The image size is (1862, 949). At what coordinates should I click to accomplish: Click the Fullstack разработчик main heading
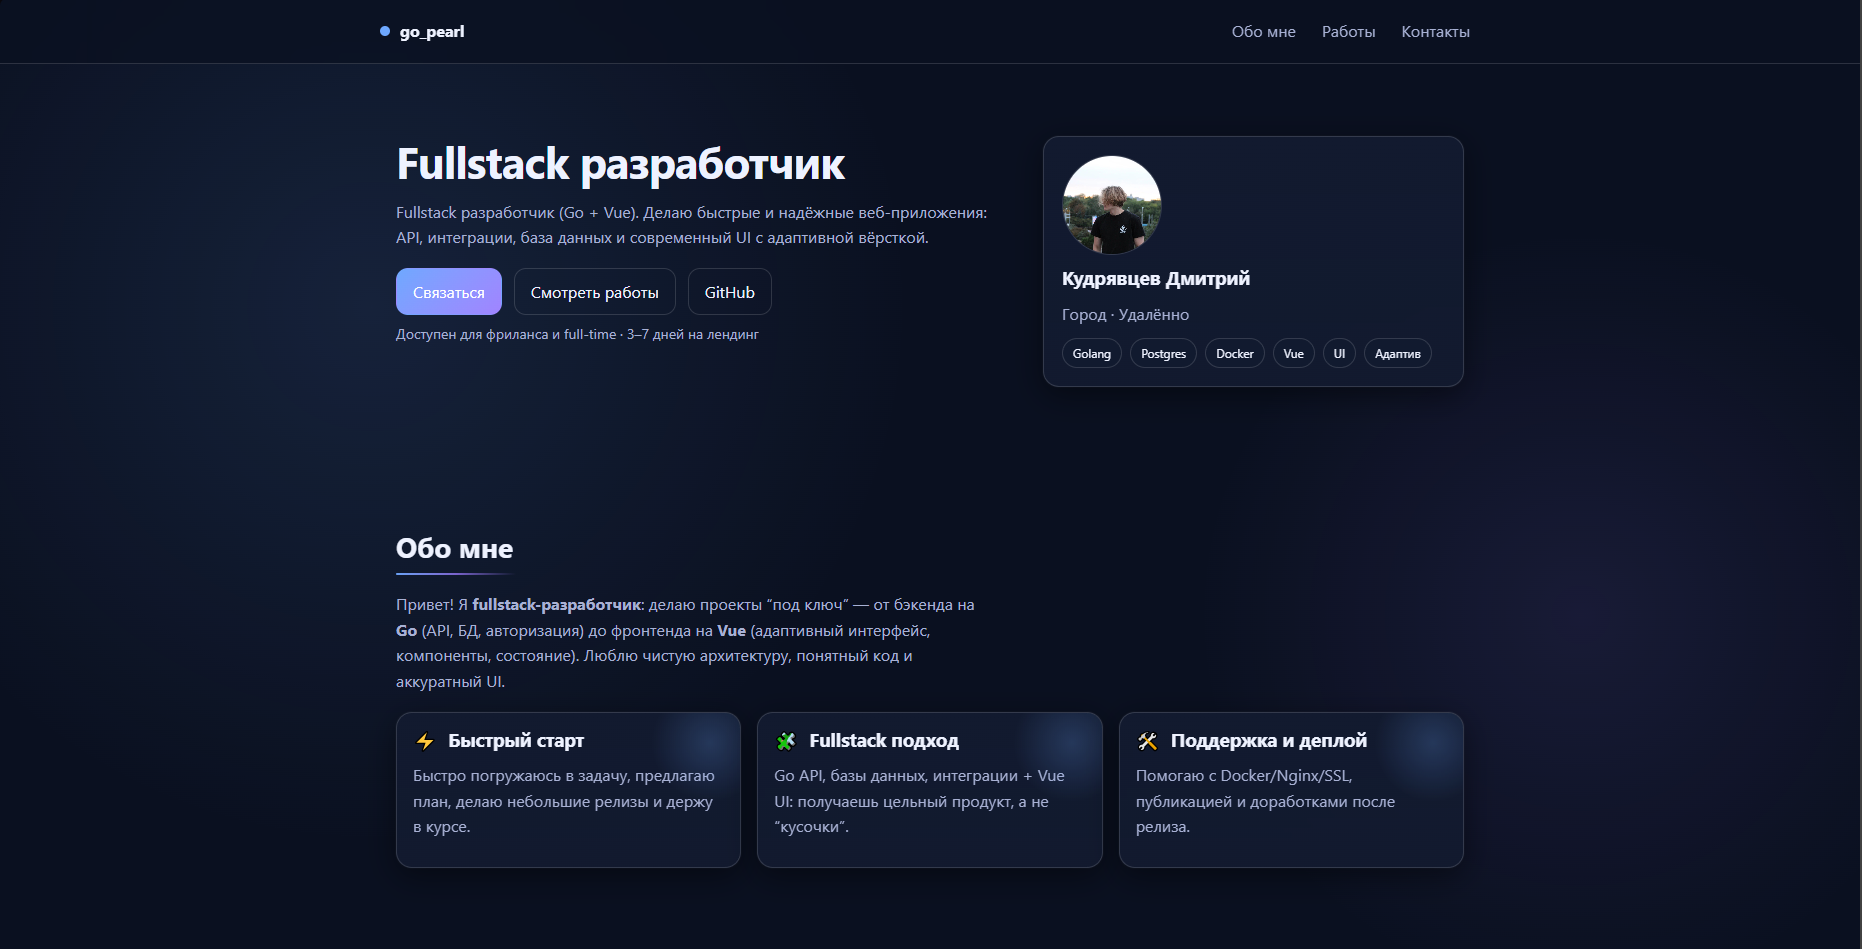(x=621, y=165)
